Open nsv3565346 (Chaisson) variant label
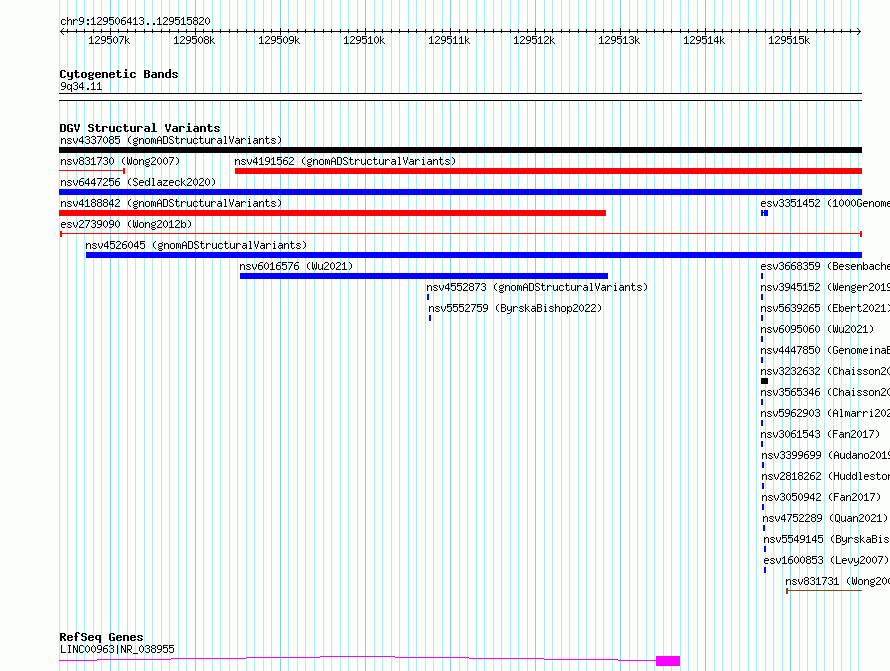 tap(825, 392)
